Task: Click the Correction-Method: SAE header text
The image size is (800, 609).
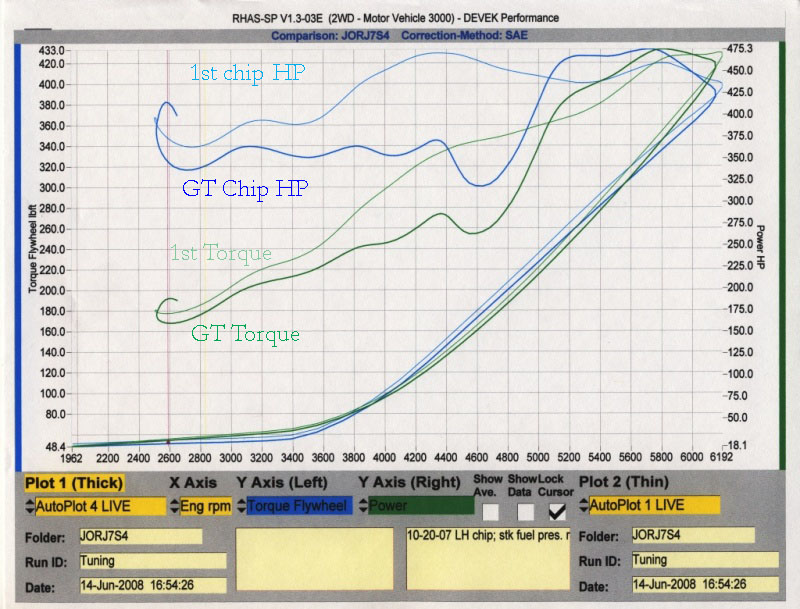Action: 464,35
